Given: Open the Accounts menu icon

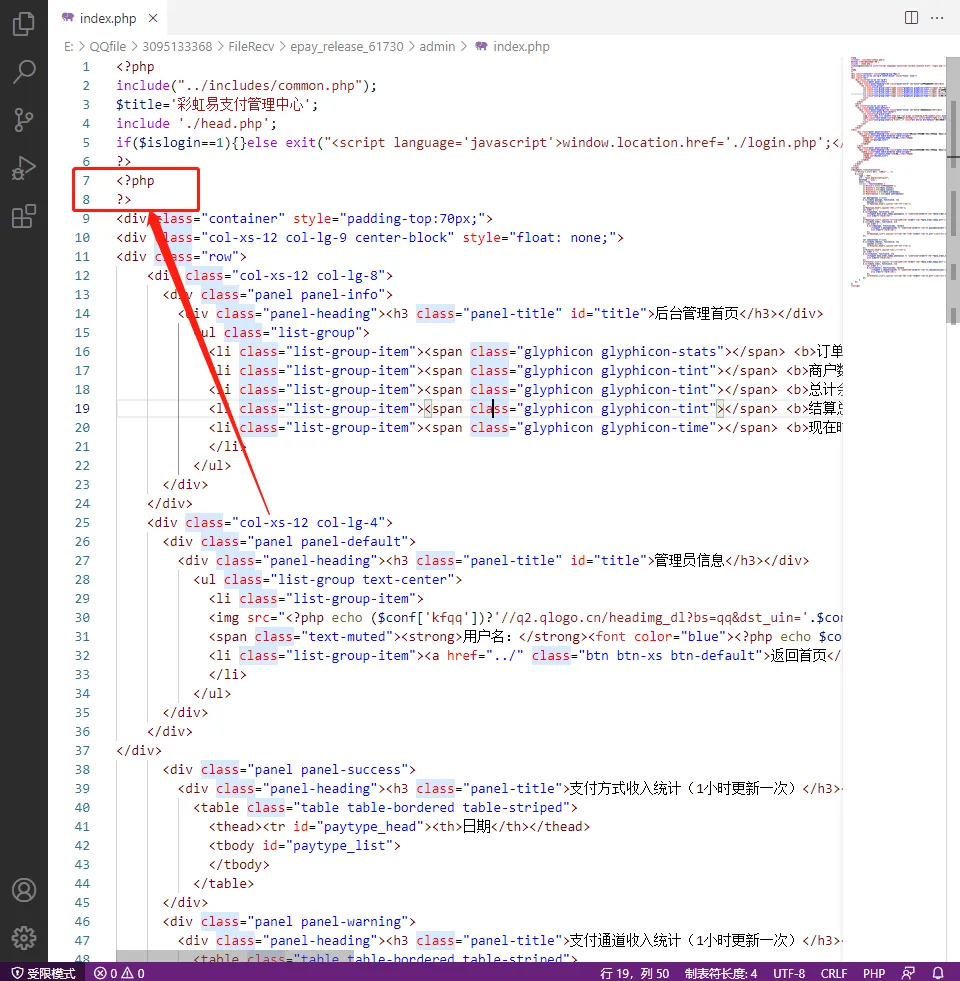Looking at the screenshot, I should tap(24, 890).
